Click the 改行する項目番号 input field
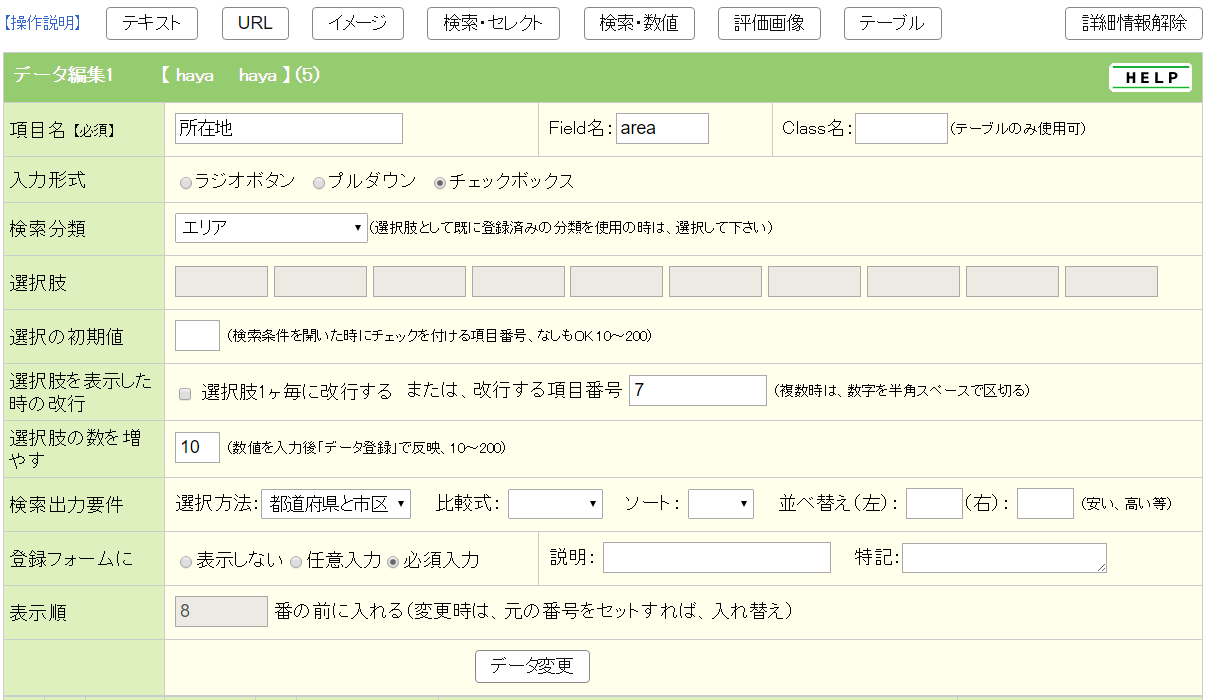This screenshot has width=1208, height=700. coord(697,390)
